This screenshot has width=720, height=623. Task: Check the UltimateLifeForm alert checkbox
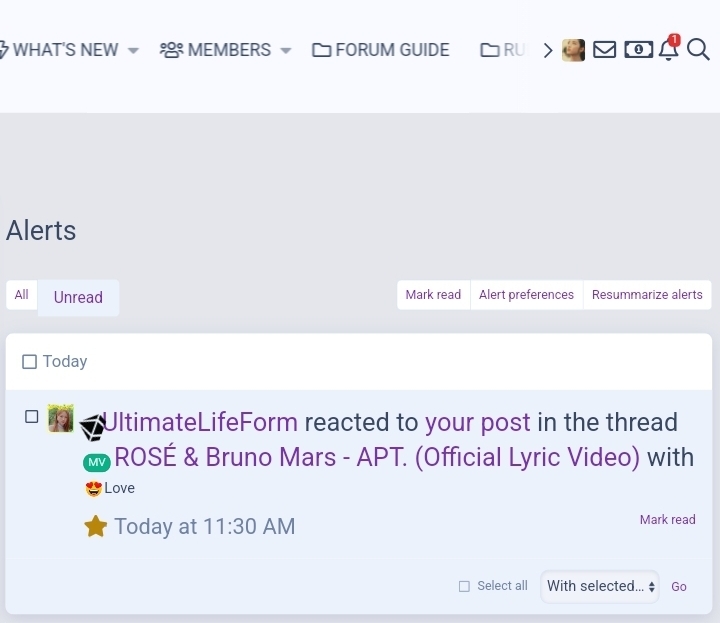(32, 417)
